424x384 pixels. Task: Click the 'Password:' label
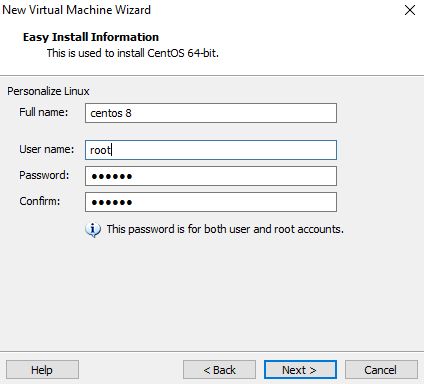coord(44,175)
